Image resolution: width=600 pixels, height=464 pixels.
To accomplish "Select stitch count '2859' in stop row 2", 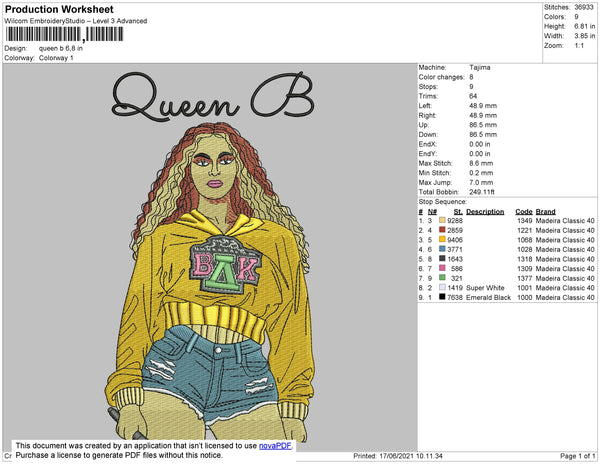I will pyautogui.click(x=455, y=230).
